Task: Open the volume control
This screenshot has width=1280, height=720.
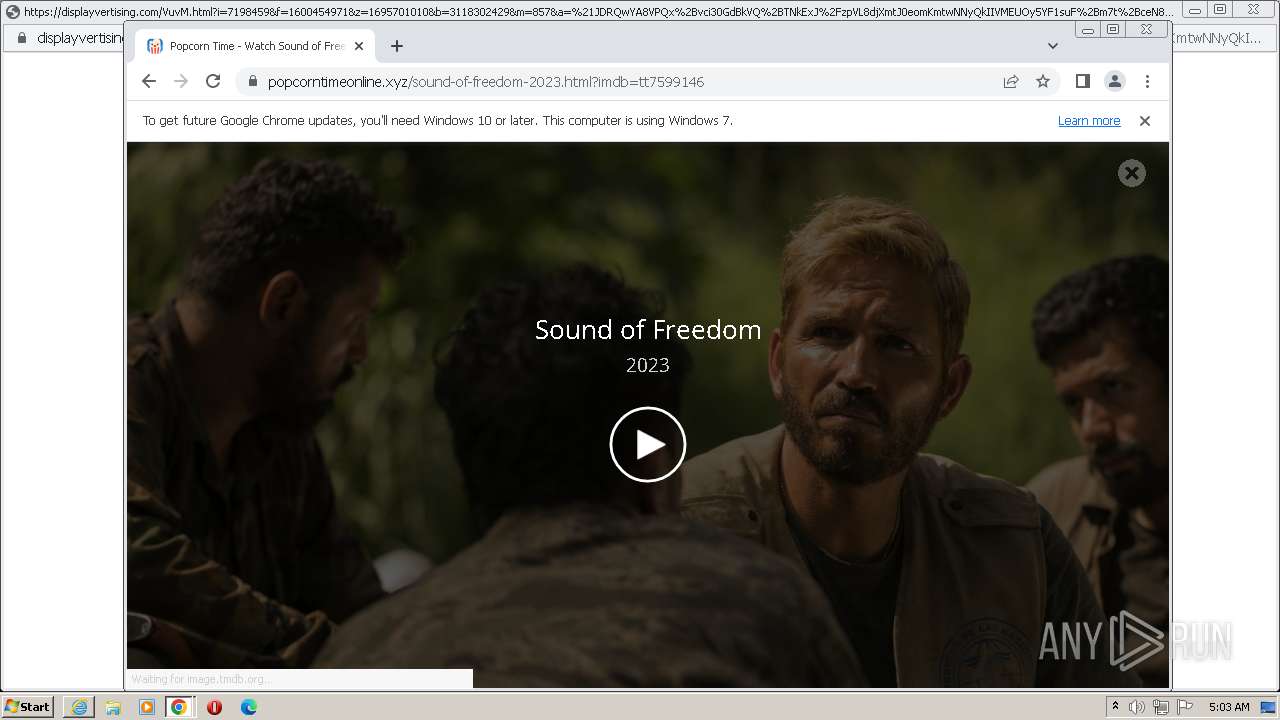Action: coord(1137,707)
